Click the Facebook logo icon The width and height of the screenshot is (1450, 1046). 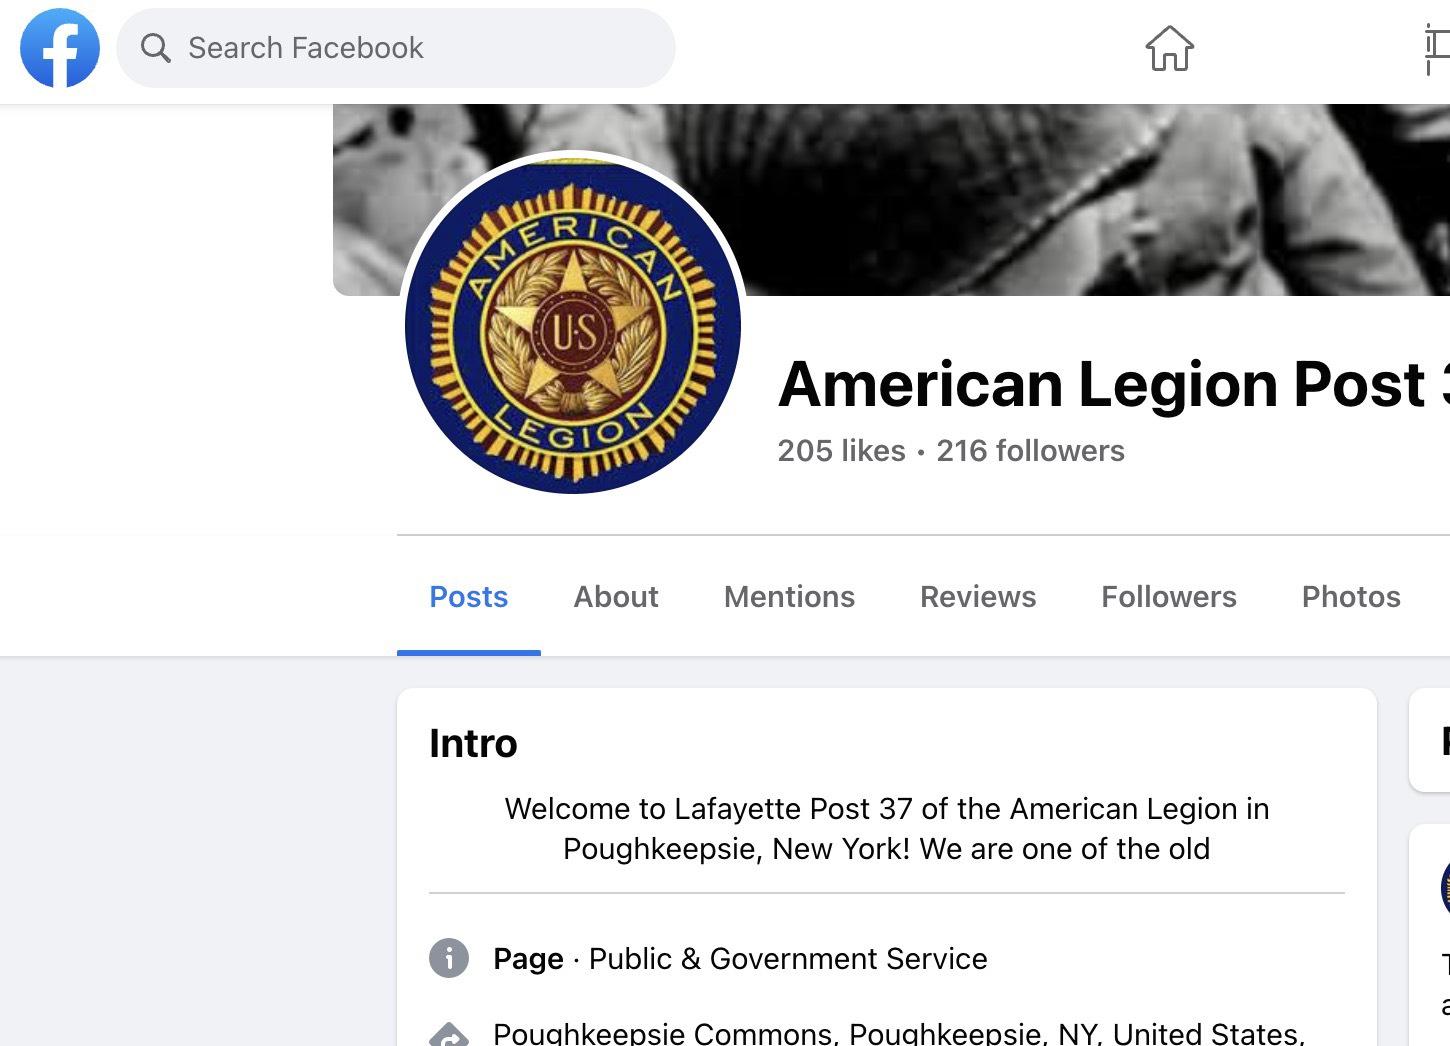tap(60, 48)
